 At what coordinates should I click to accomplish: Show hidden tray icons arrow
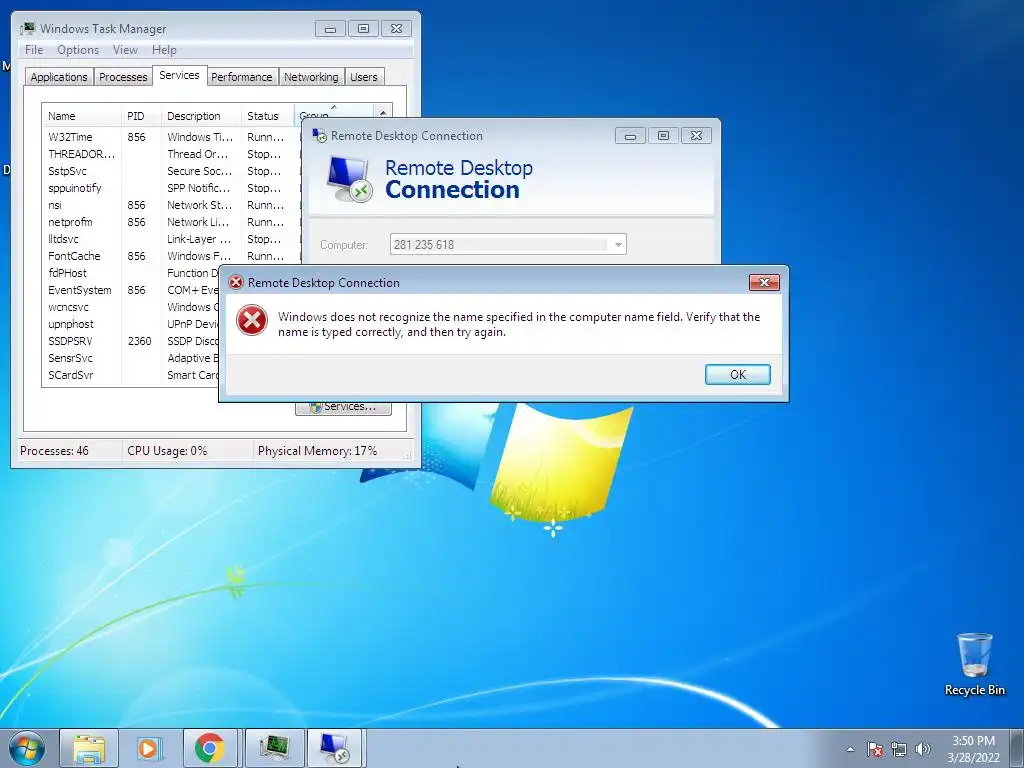click(x=850, y=749)
